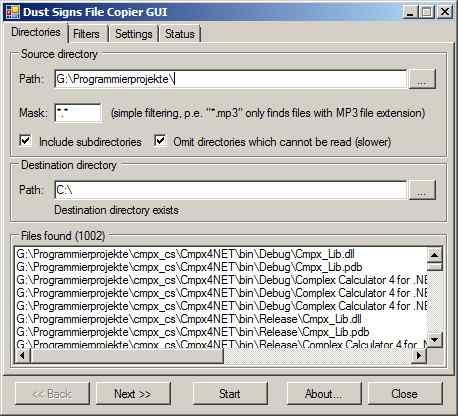Open the About... dialog

324,394
